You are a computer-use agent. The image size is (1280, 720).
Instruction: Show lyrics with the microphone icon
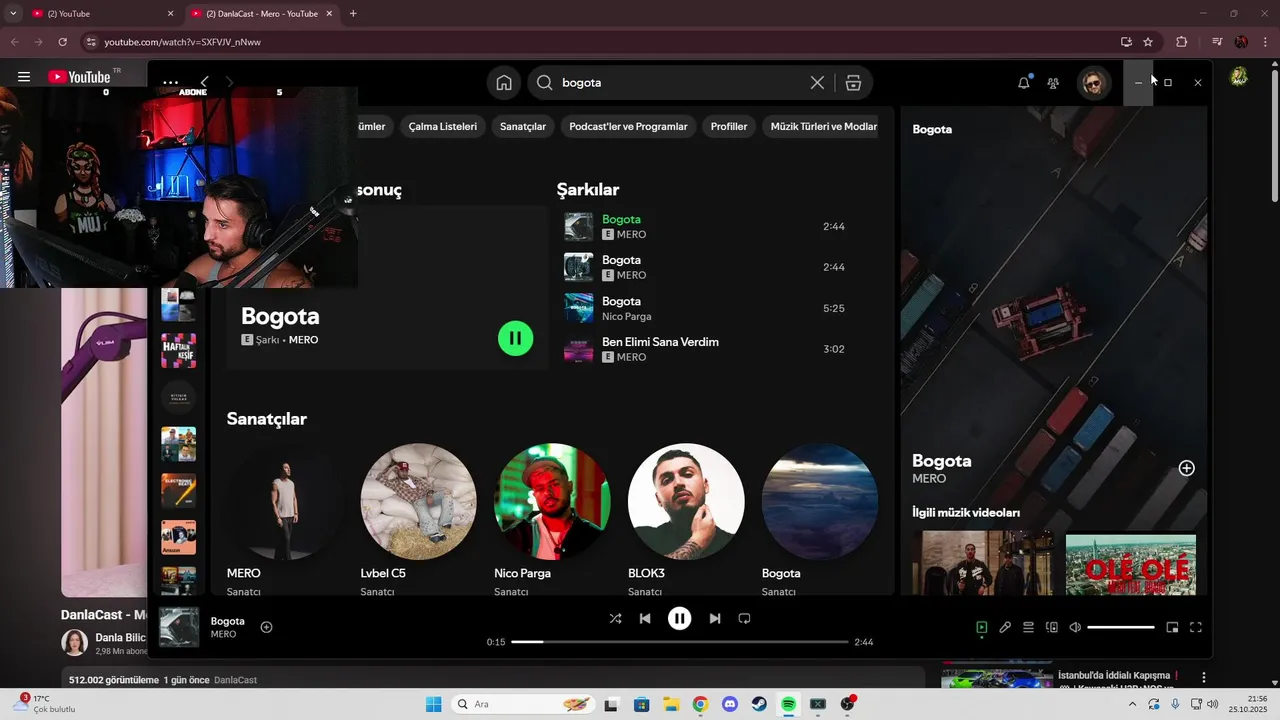click(x=1005, y=628)
